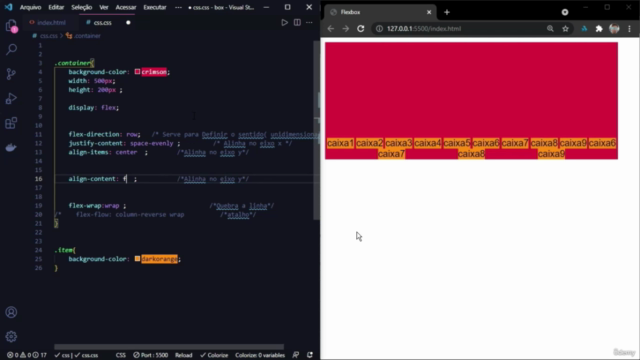Open the Executar menu
This screenshot has height=360, width=640.
tap(155, 7)
